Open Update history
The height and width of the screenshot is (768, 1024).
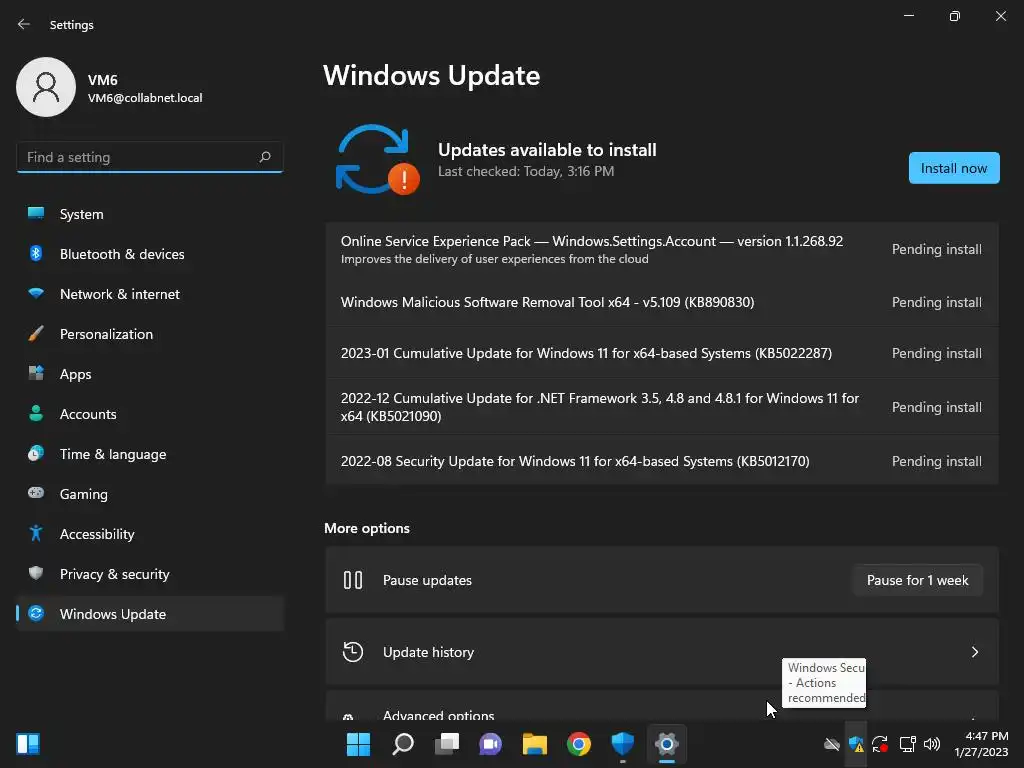pos(662,652)
